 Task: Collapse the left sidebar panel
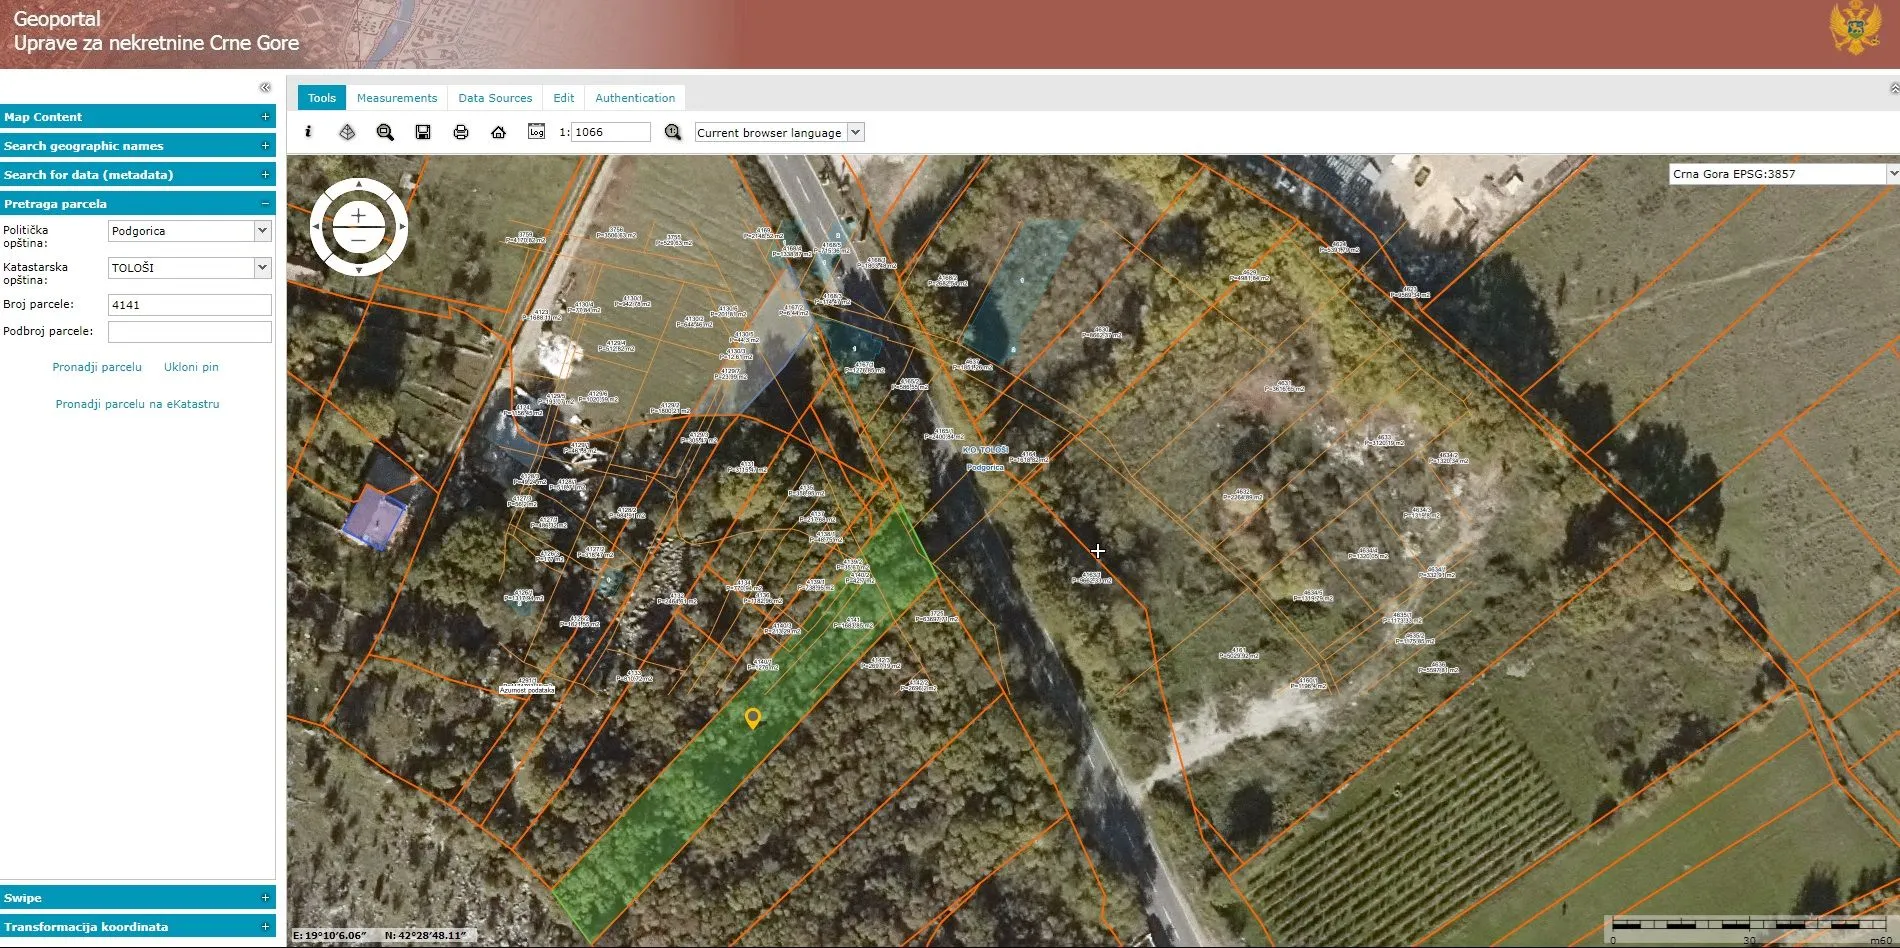point(265,88)
